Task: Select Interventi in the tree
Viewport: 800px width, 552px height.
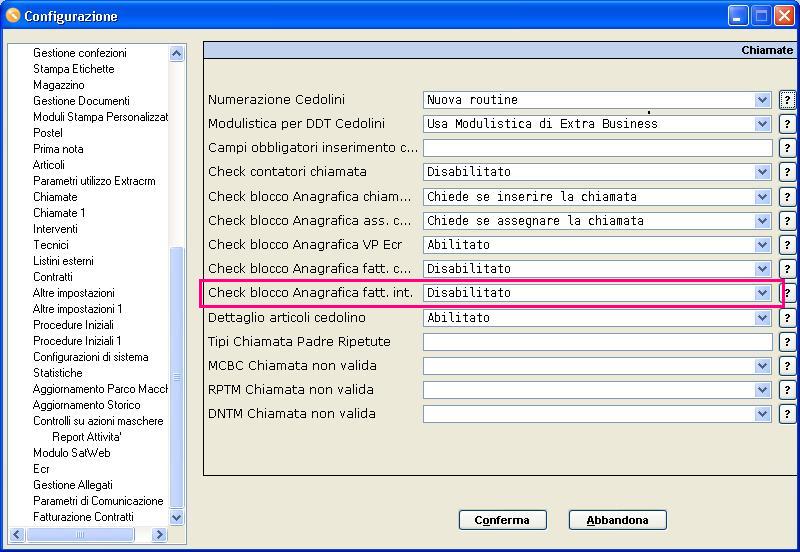Action: pyautogui.click(x=55, y=229)
